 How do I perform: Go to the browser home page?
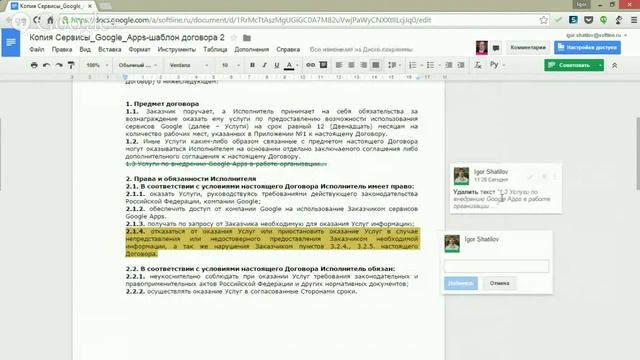tap(50, 20)
